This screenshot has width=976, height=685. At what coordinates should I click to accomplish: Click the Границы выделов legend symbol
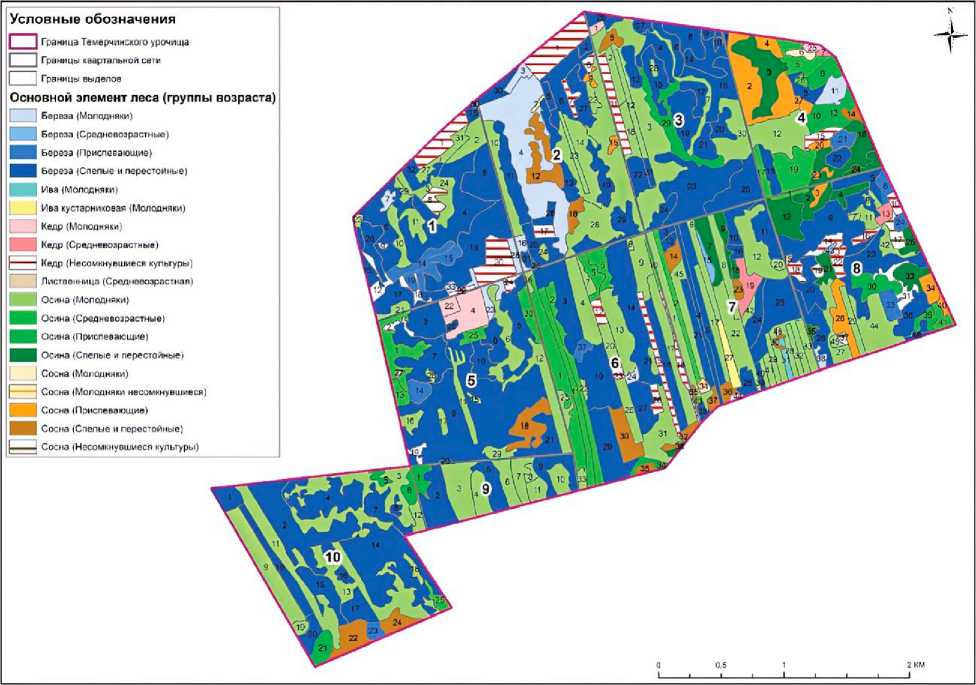click(22, 78)
